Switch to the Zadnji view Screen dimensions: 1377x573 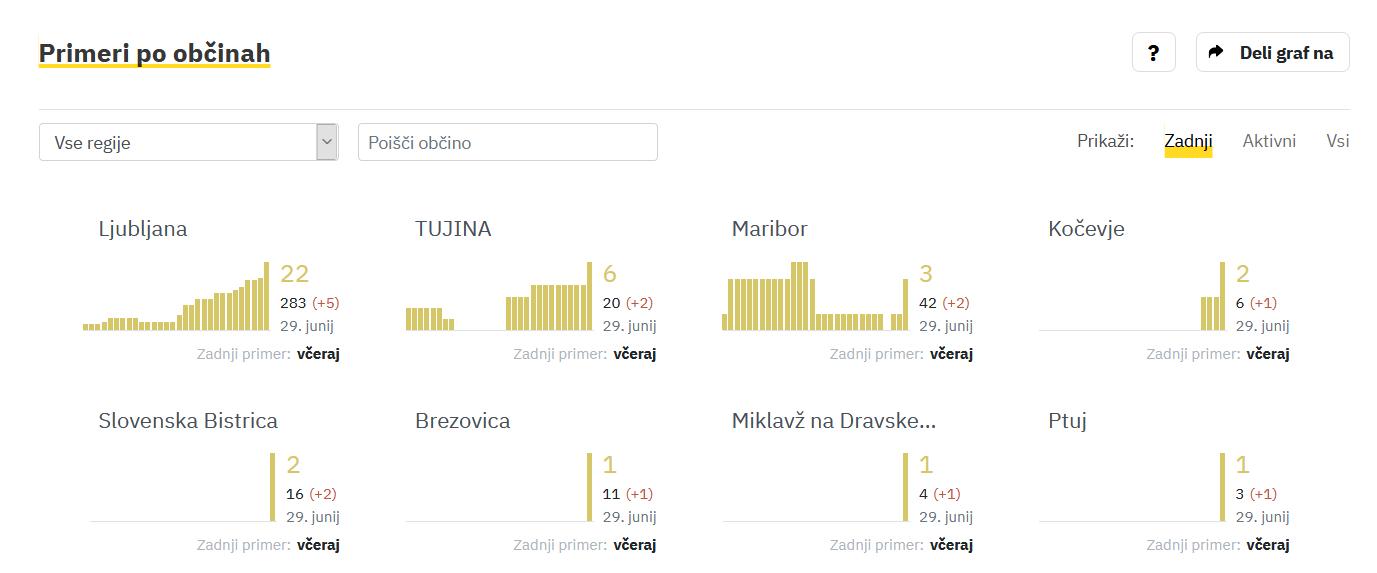pos(1188,141)
